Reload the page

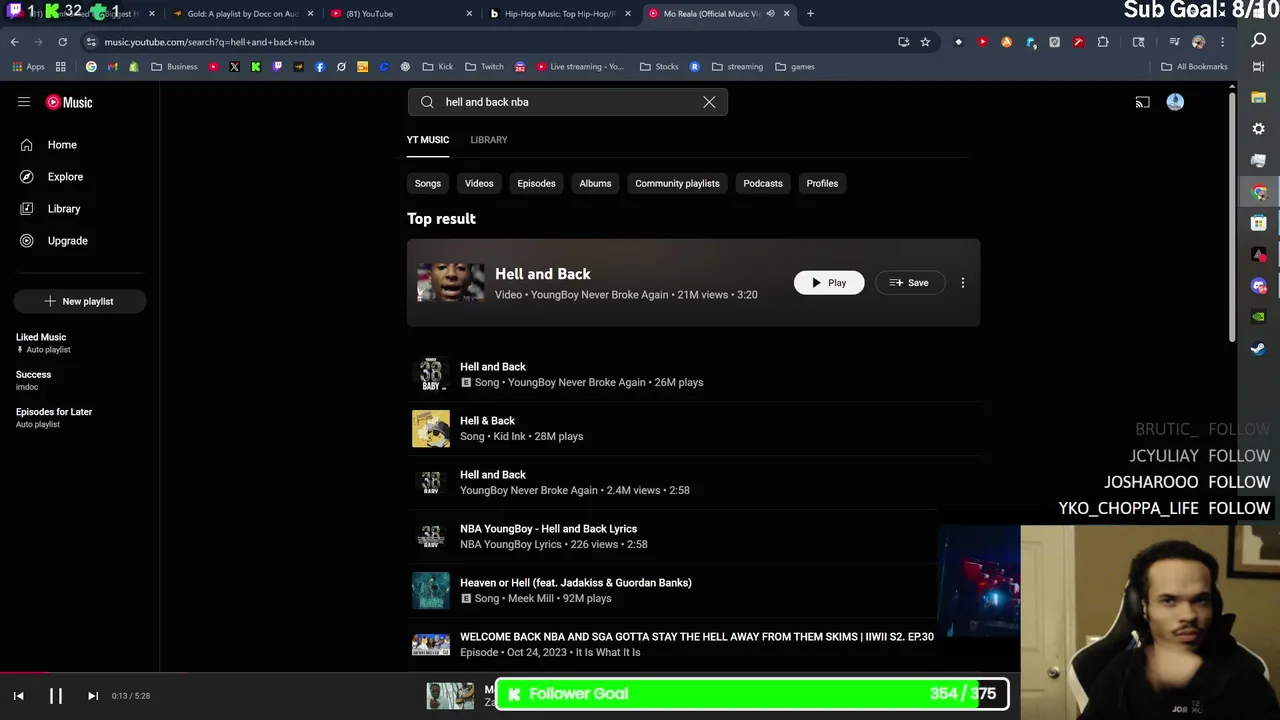tap(62, 42)
